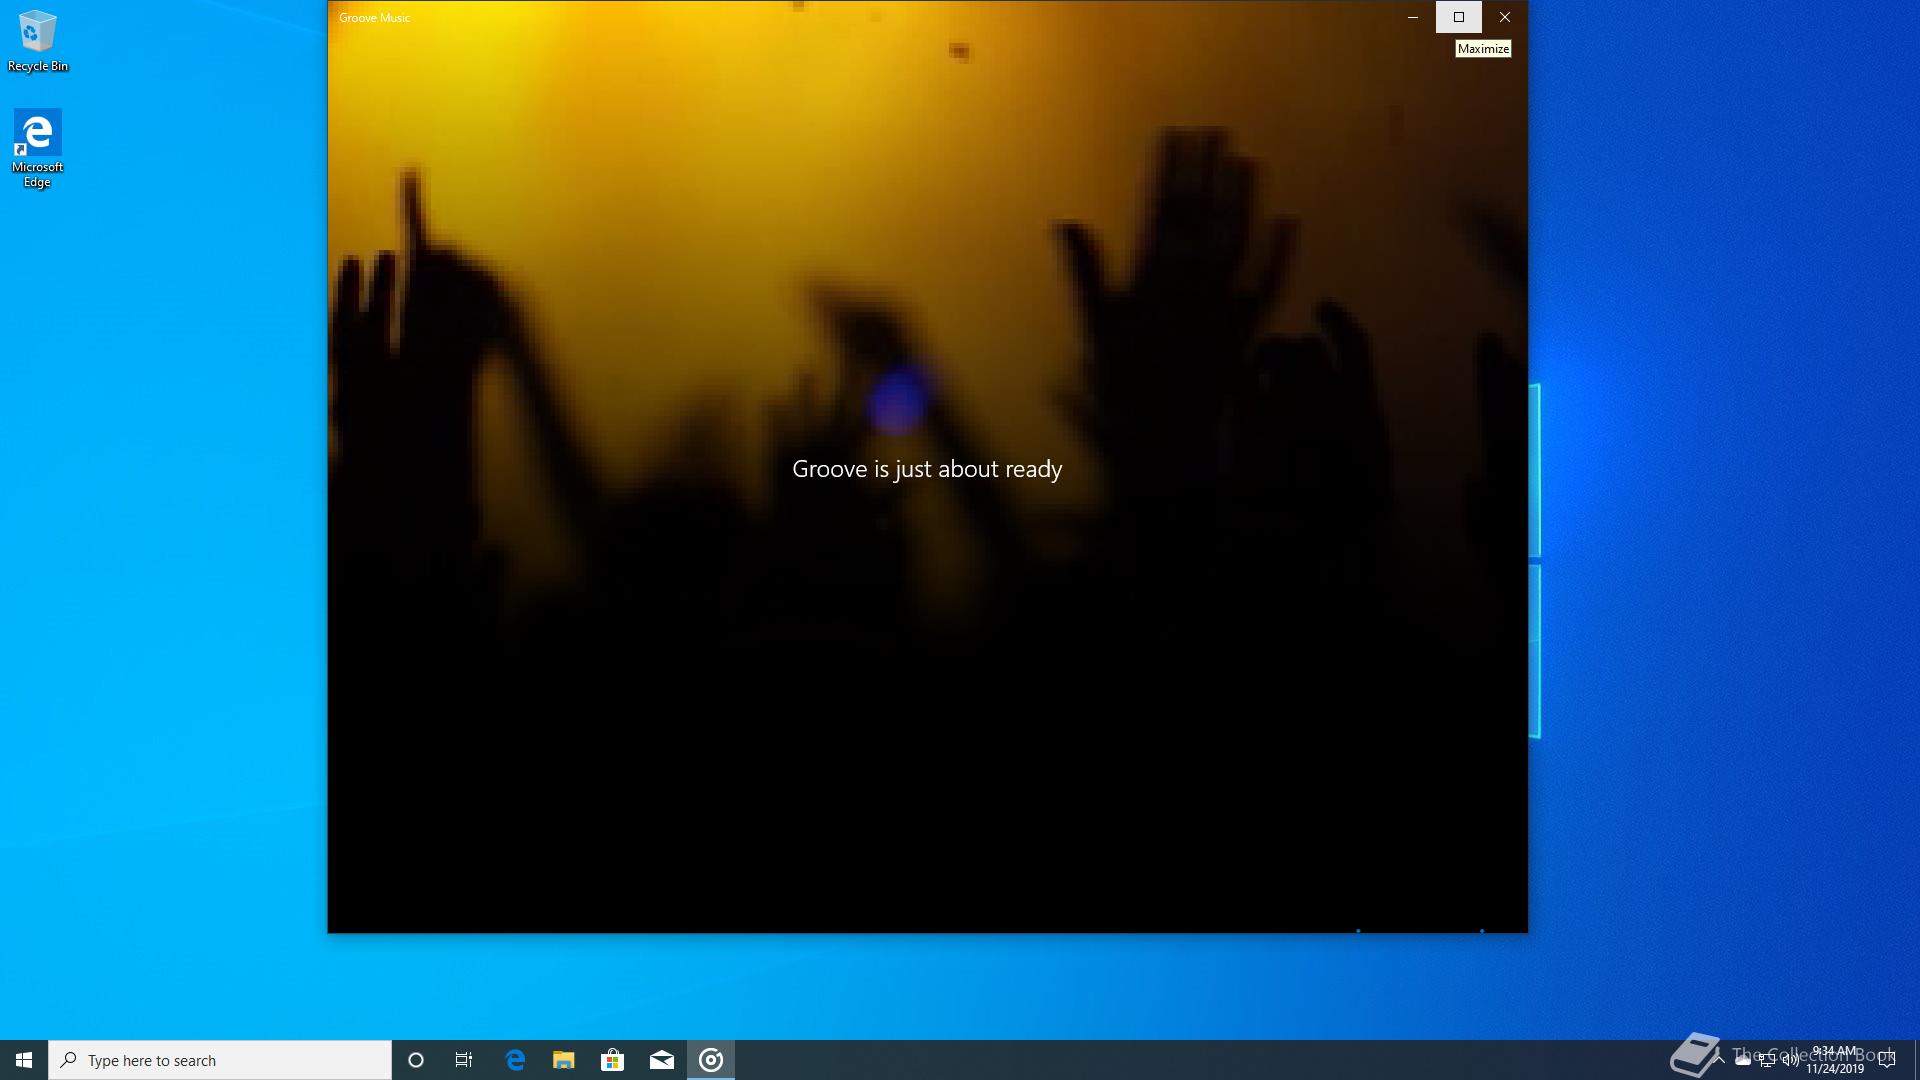Click the Groove Music taskbar icon
The height and width of the screenshot is (1080, 1920).
[x=711, y=1060]
